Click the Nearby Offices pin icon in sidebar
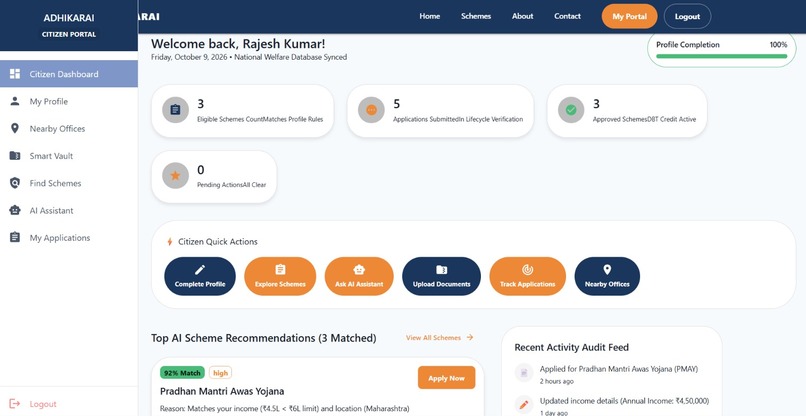The image size is (806, 416). (x=15, y=128)
